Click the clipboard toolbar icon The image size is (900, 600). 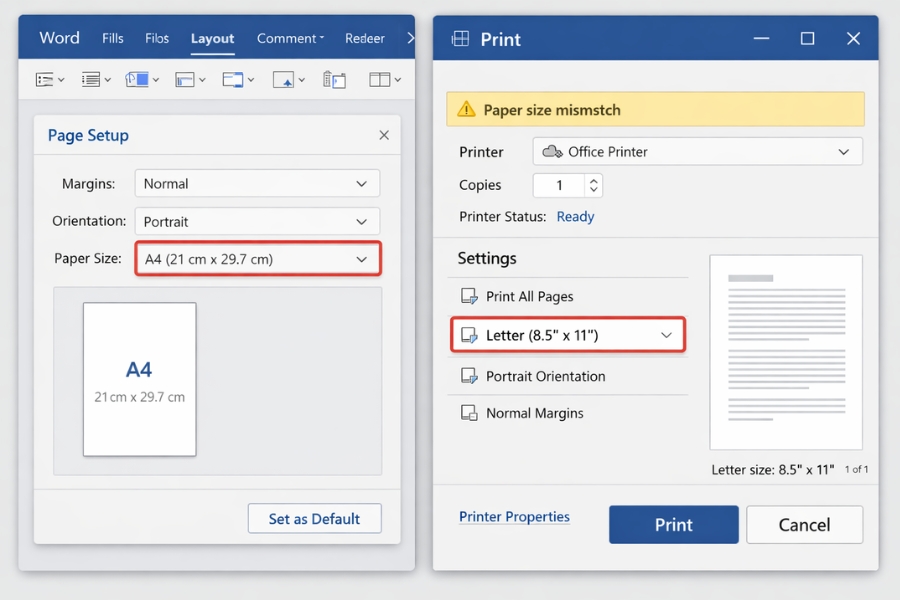point(334,79)
